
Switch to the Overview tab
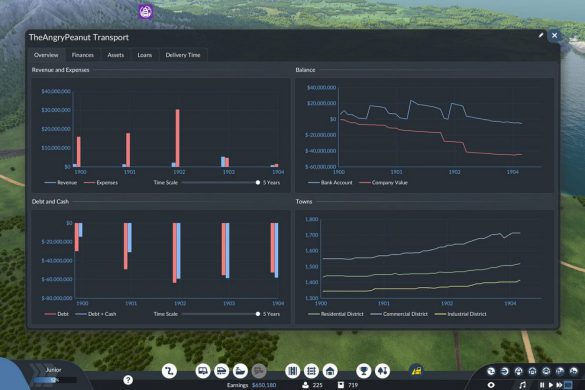46,55
